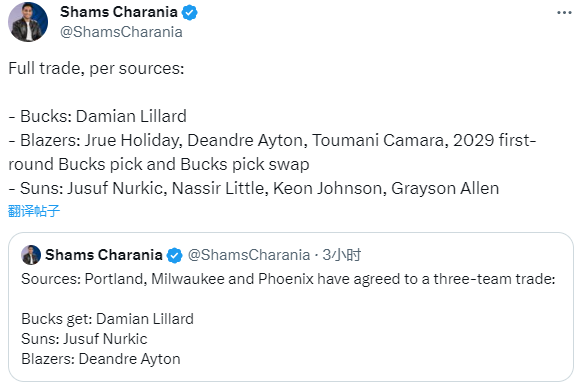582x384 pixels.
Task: Click the 'Bucks: Damian Lillard' line
Action: coord(97,116)
